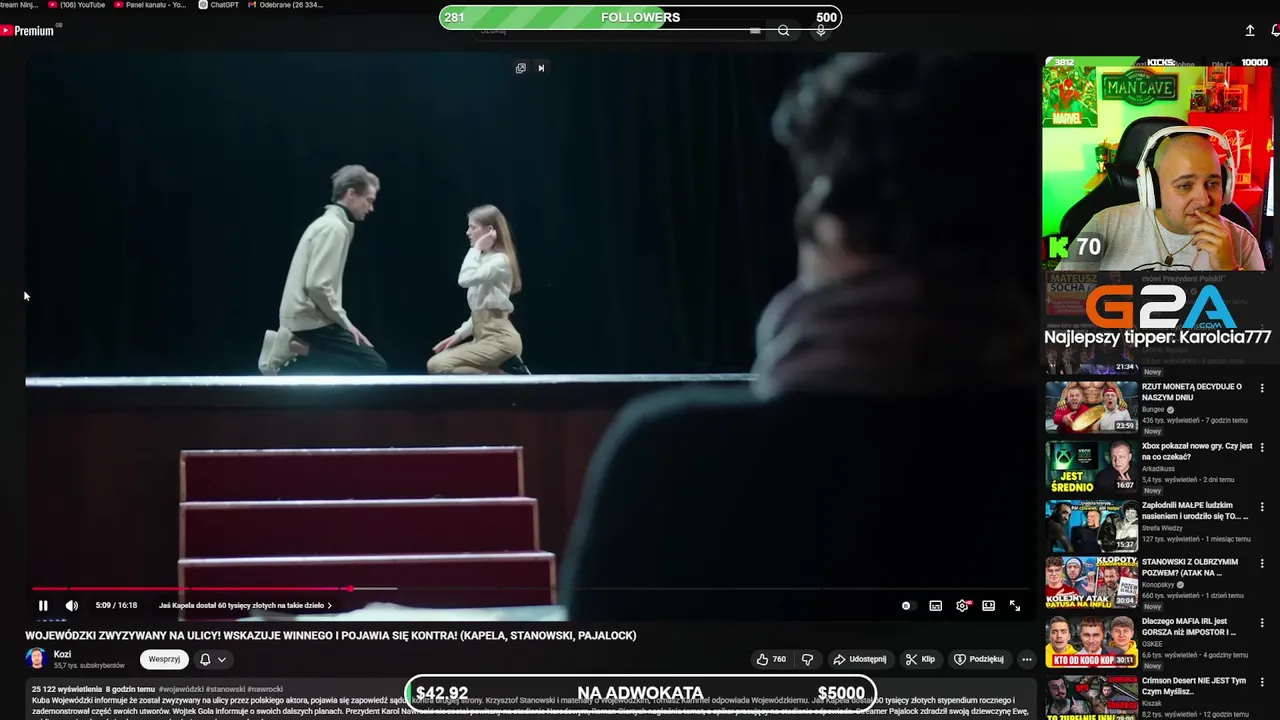Screen dimensions: 1280x720
Task: Open Kozi channel avatar
Action: pyautogui.click(x=36, y=659)
